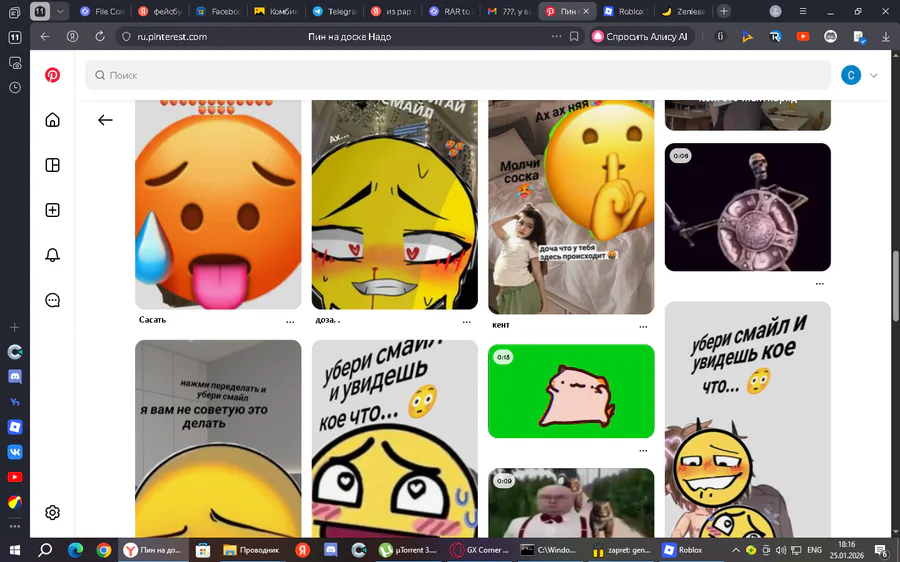Click the page vertical scrollbar thumb
The image size is (900, 562).
pos(895,285)
